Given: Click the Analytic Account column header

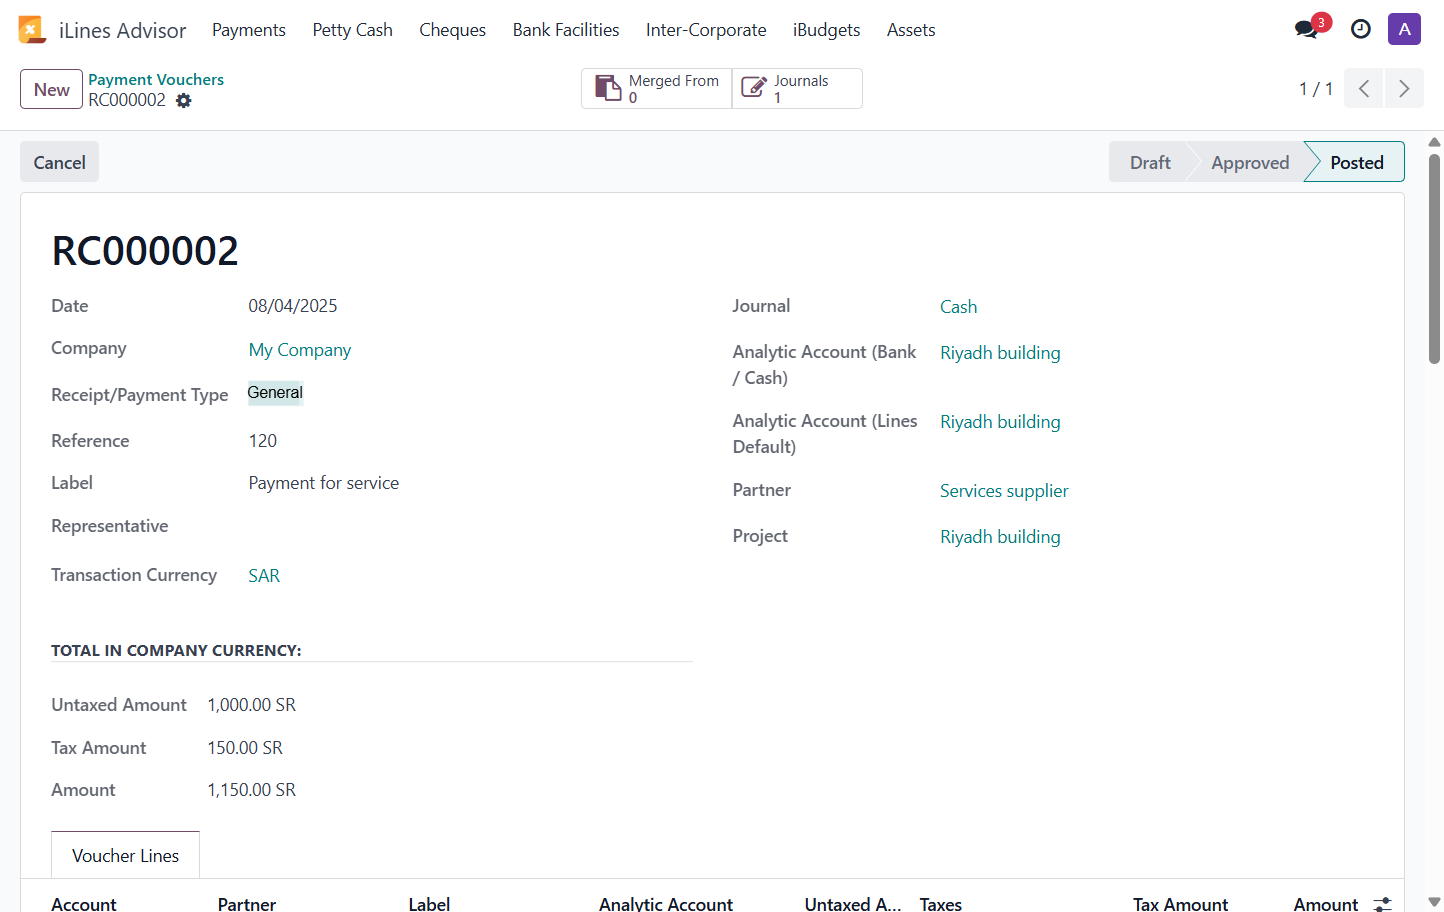Looking at the screenshot, I should coord(666,904).
